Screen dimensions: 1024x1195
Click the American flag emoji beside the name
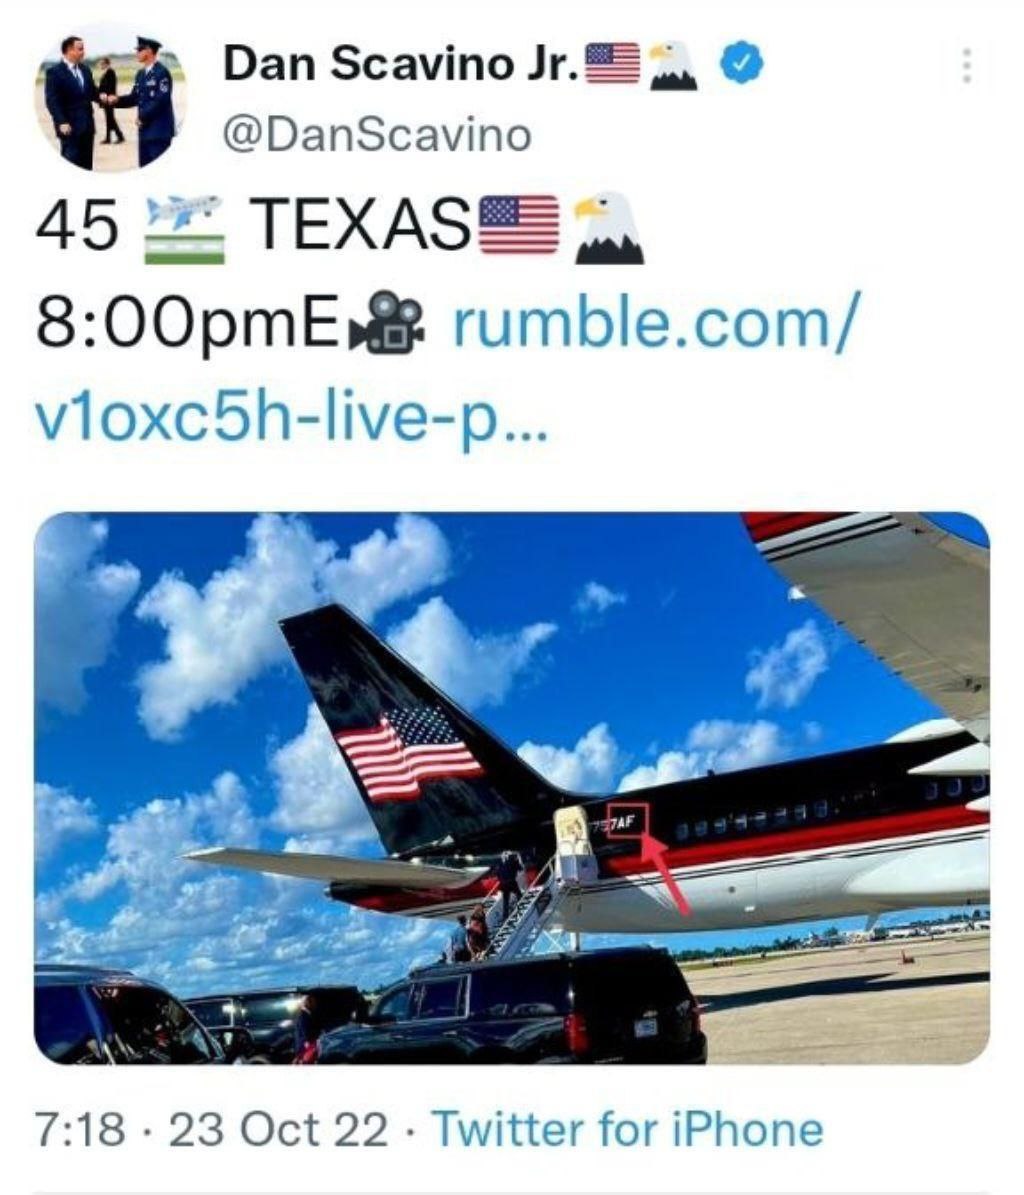click(x=612, y=63)
